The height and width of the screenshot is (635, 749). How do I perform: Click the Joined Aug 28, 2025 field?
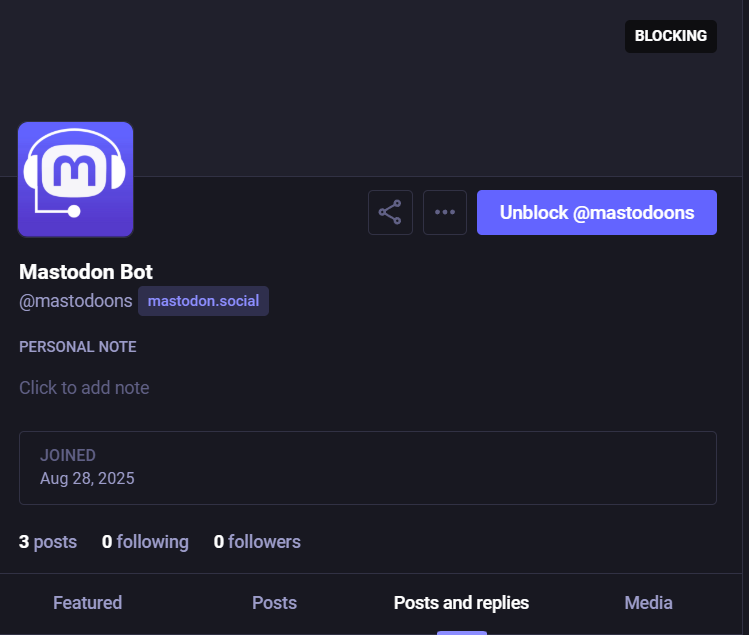coord(367,467)
